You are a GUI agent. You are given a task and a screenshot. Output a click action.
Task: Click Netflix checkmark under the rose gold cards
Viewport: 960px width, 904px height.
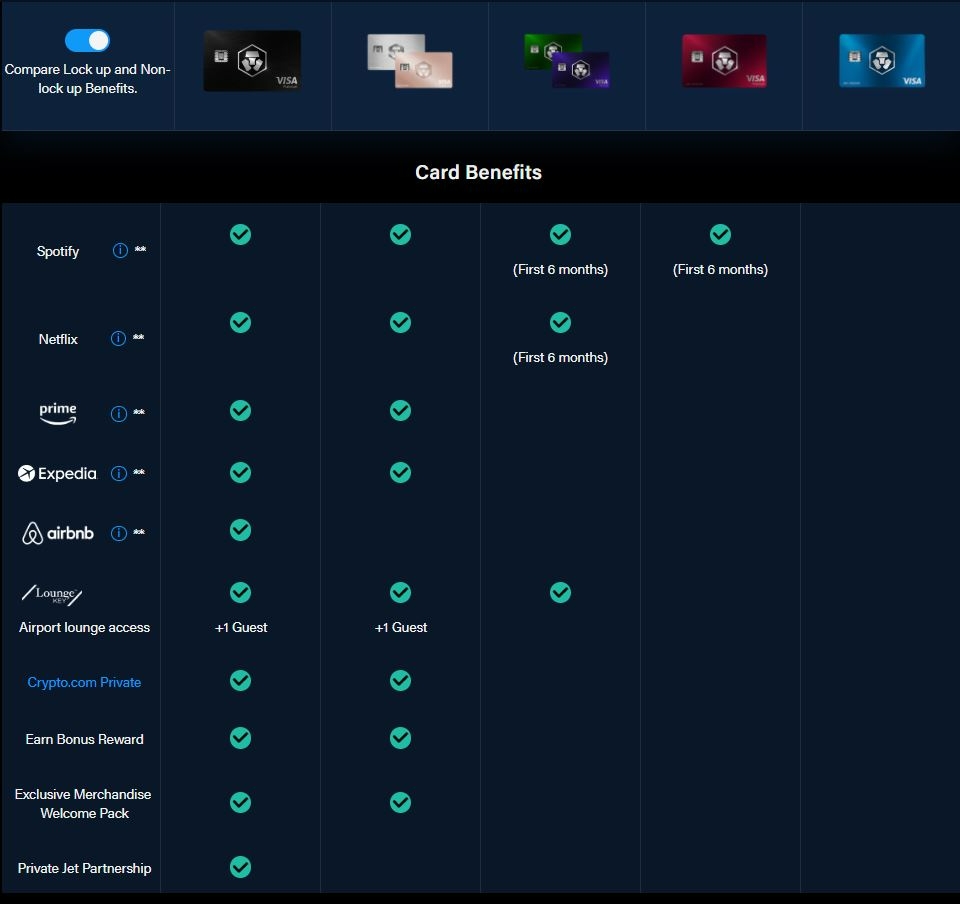point(400,323)
